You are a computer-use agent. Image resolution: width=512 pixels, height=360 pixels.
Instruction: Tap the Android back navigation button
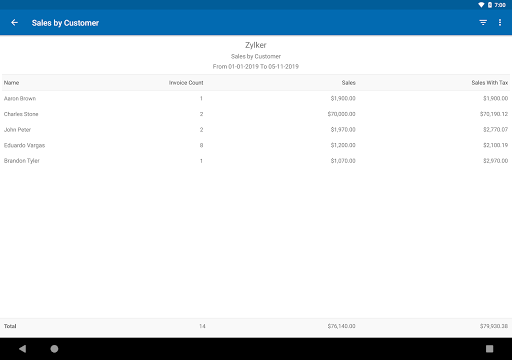[x=22, y=349]
